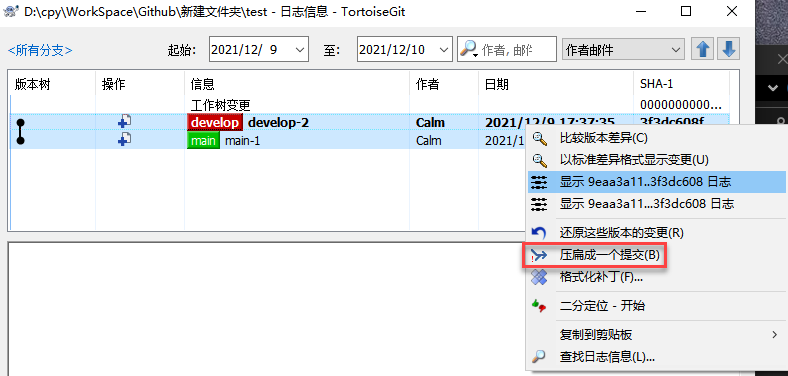
Task: Click the squash arrow icon beside 压扁成一个提交
Action: (x=539, y=255)
